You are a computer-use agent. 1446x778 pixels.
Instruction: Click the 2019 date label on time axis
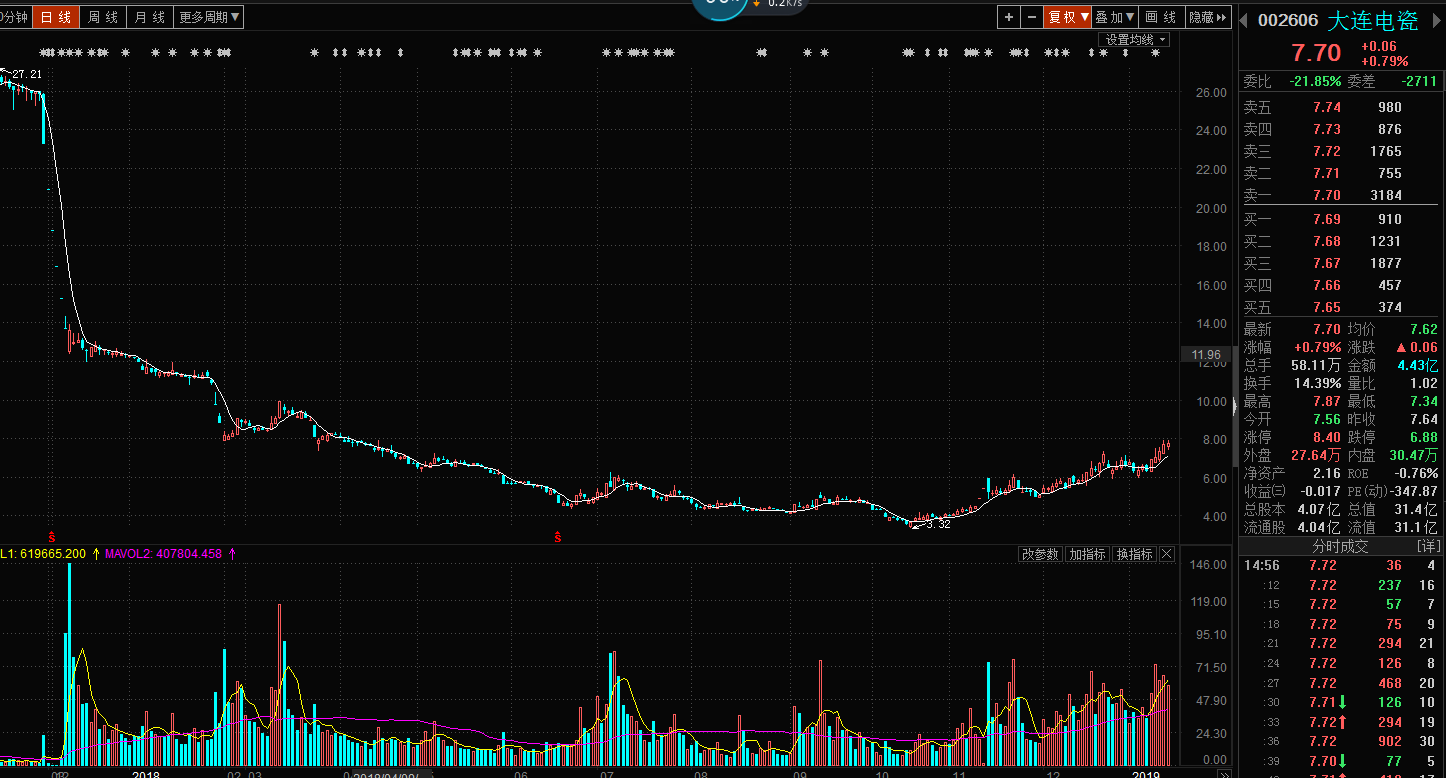coord(1145,773)
